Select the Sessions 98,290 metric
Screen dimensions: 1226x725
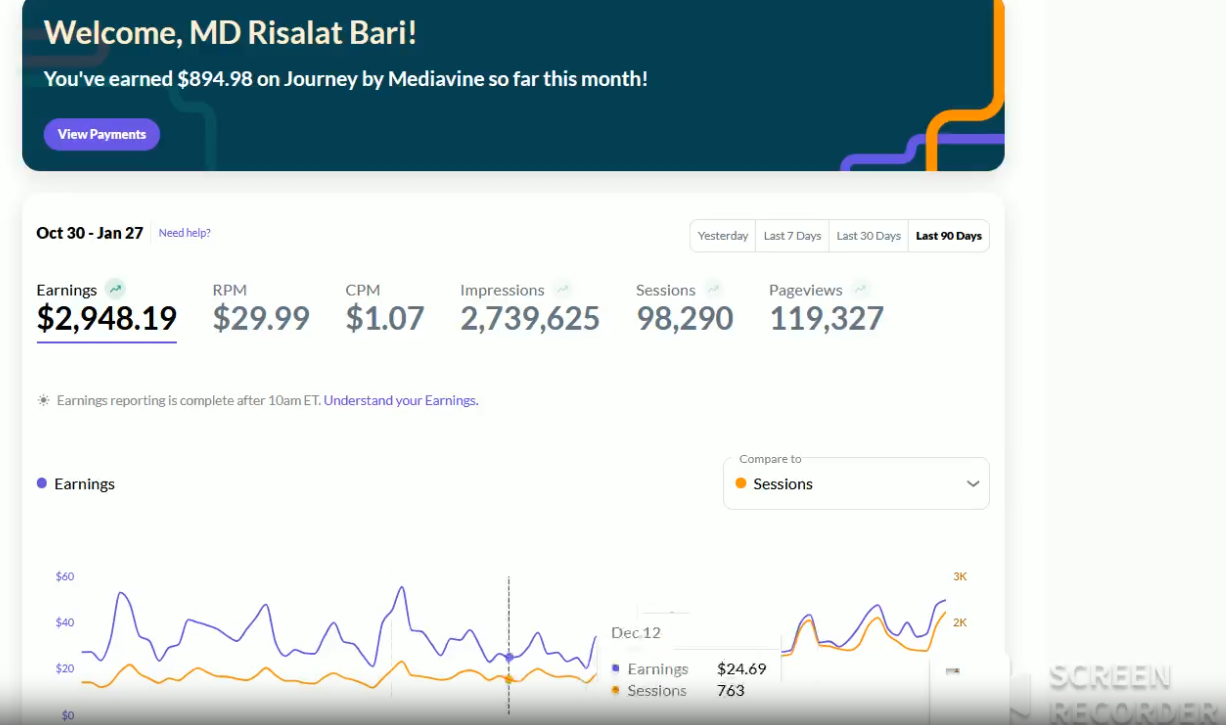tap(684, 308)
